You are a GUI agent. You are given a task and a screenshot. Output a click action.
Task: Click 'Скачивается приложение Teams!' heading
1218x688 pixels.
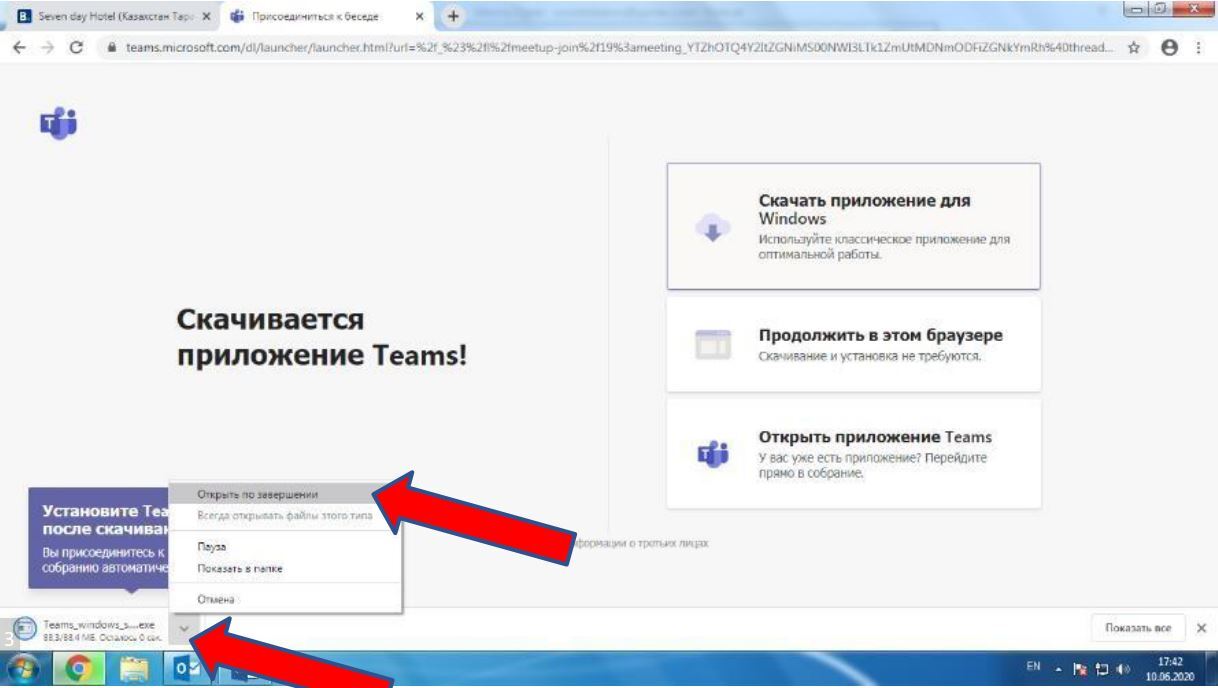pos(322,337)
